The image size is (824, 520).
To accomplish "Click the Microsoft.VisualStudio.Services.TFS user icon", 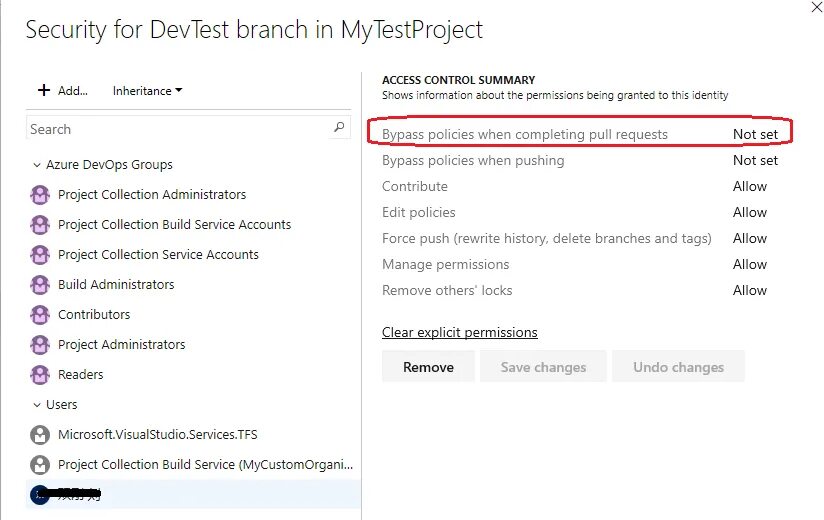I will [40, 435].
